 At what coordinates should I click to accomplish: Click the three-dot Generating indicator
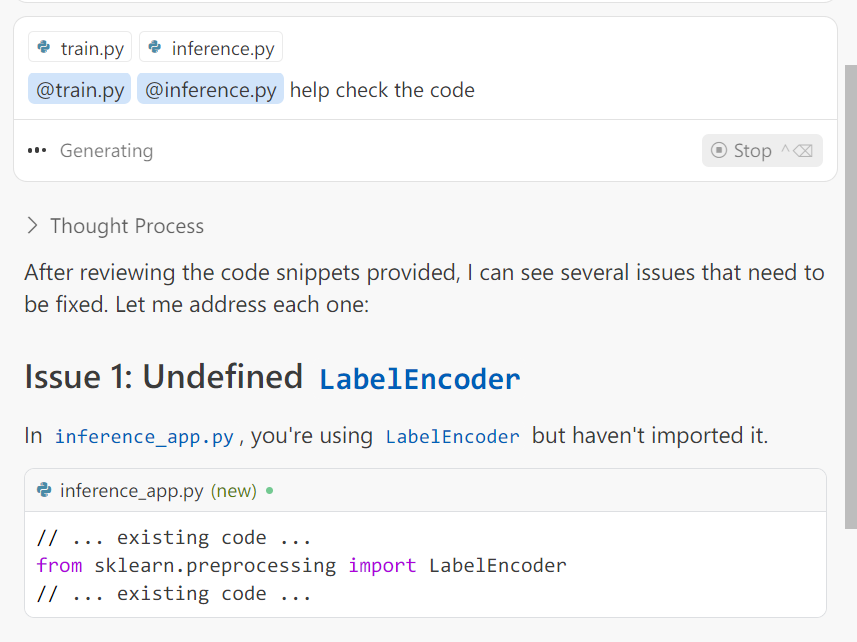(37, 150)
